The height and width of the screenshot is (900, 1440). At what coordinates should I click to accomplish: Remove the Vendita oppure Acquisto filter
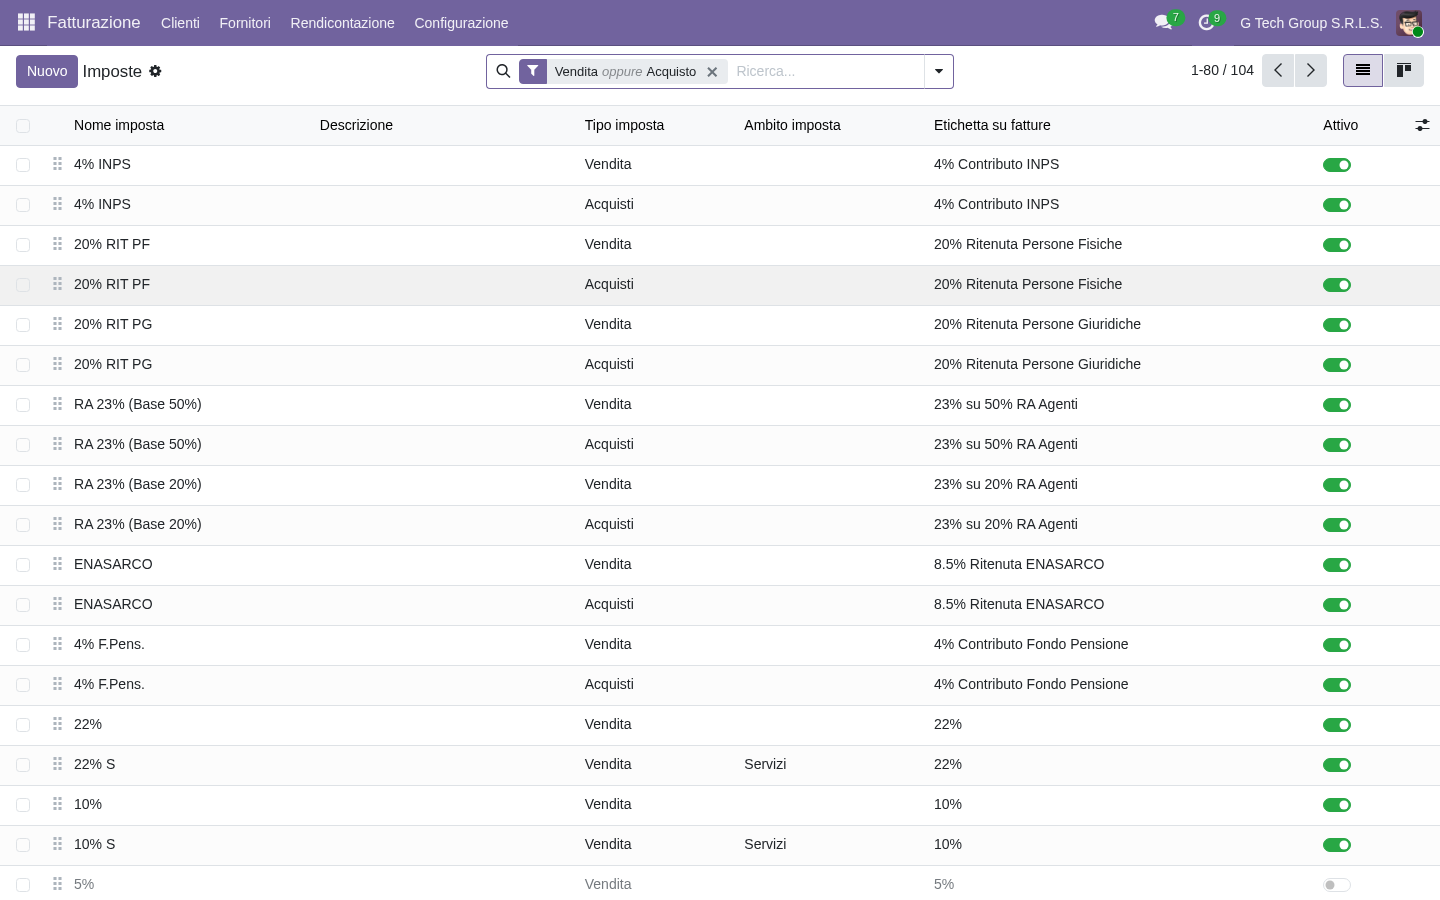tap(712, 72)
